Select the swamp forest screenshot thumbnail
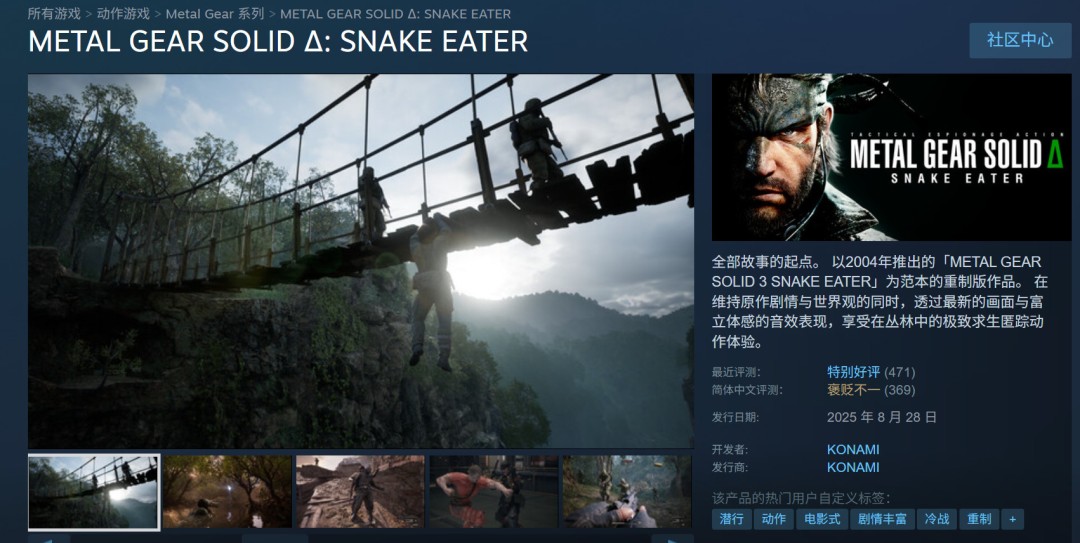This screenshot has height=543, width=1080. (227, 491)
